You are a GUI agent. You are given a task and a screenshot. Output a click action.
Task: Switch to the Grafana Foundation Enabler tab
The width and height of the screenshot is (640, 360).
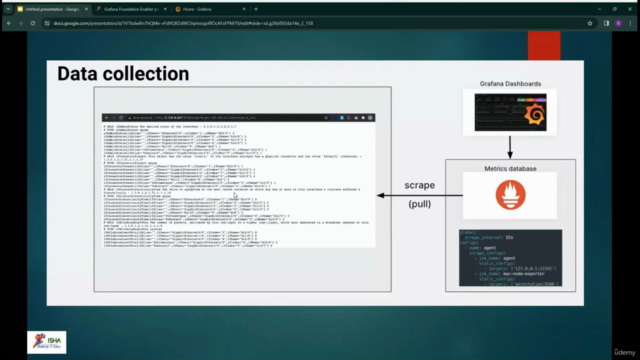pyautogui.click(x=130, y=9)
